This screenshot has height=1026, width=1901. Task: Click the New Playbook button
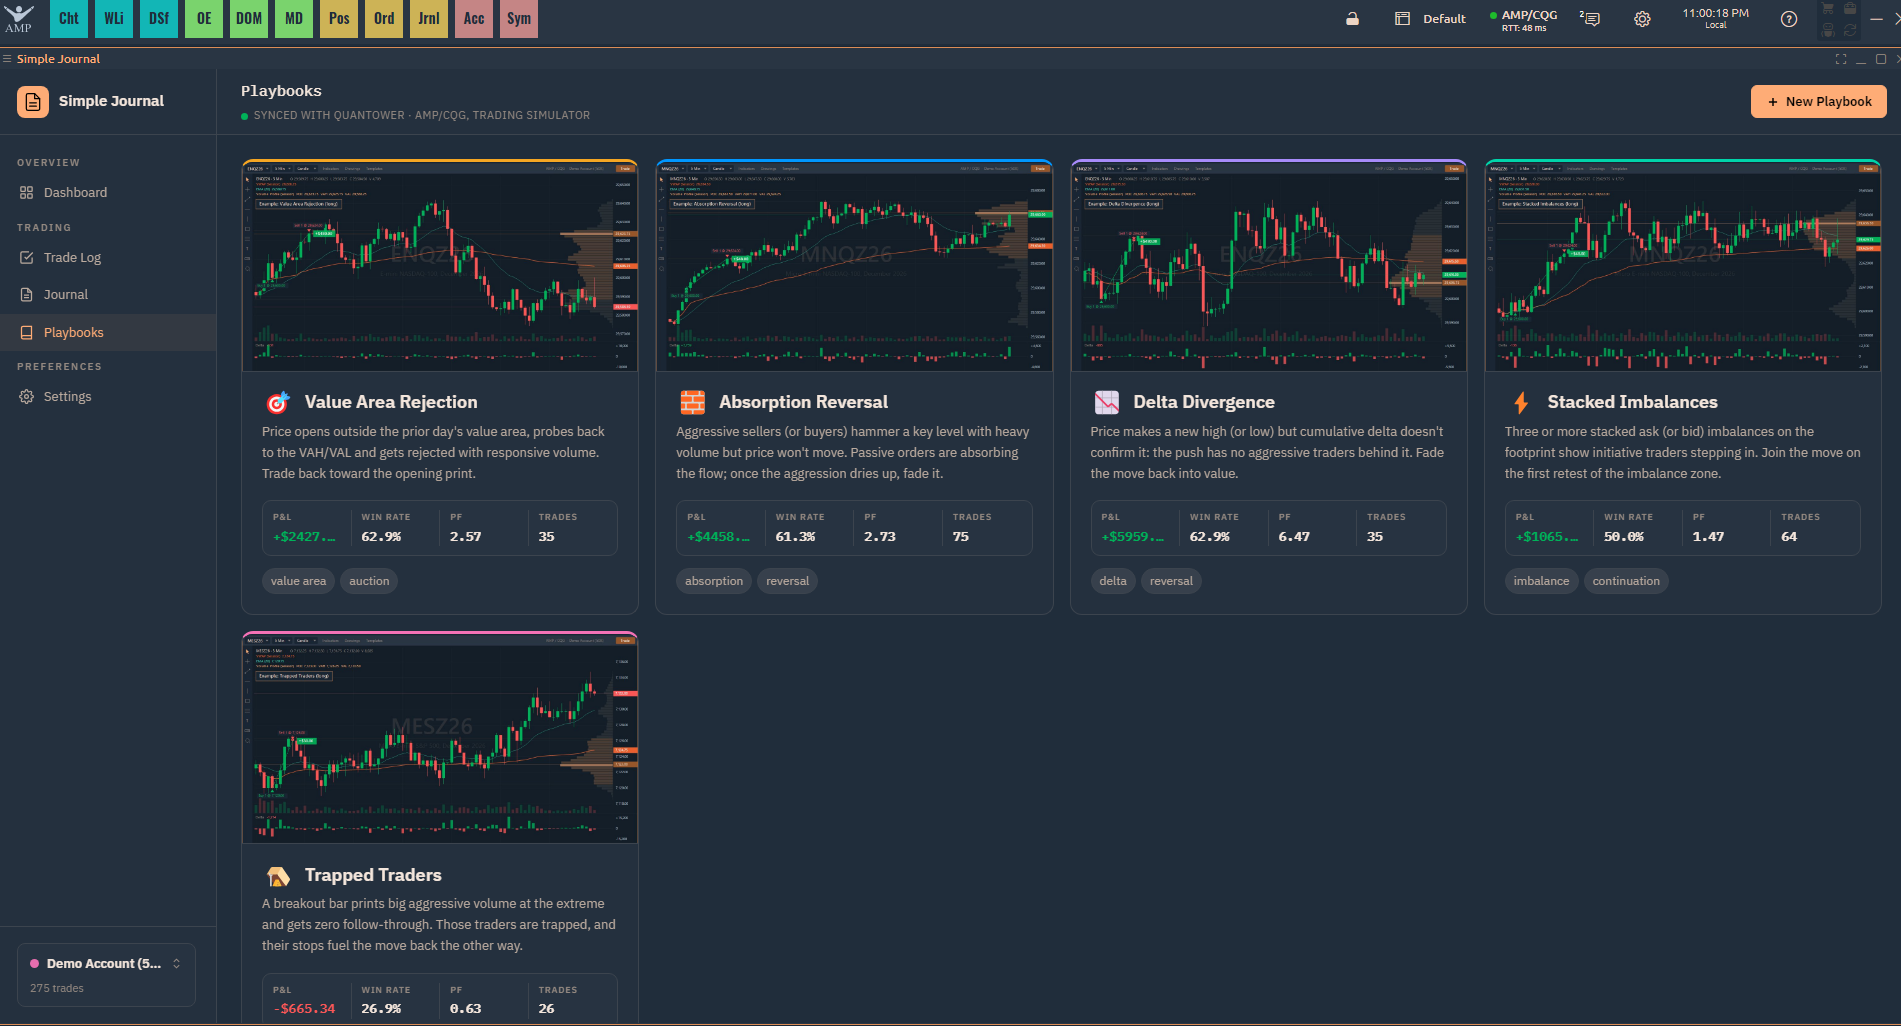tap(1818, 101)
